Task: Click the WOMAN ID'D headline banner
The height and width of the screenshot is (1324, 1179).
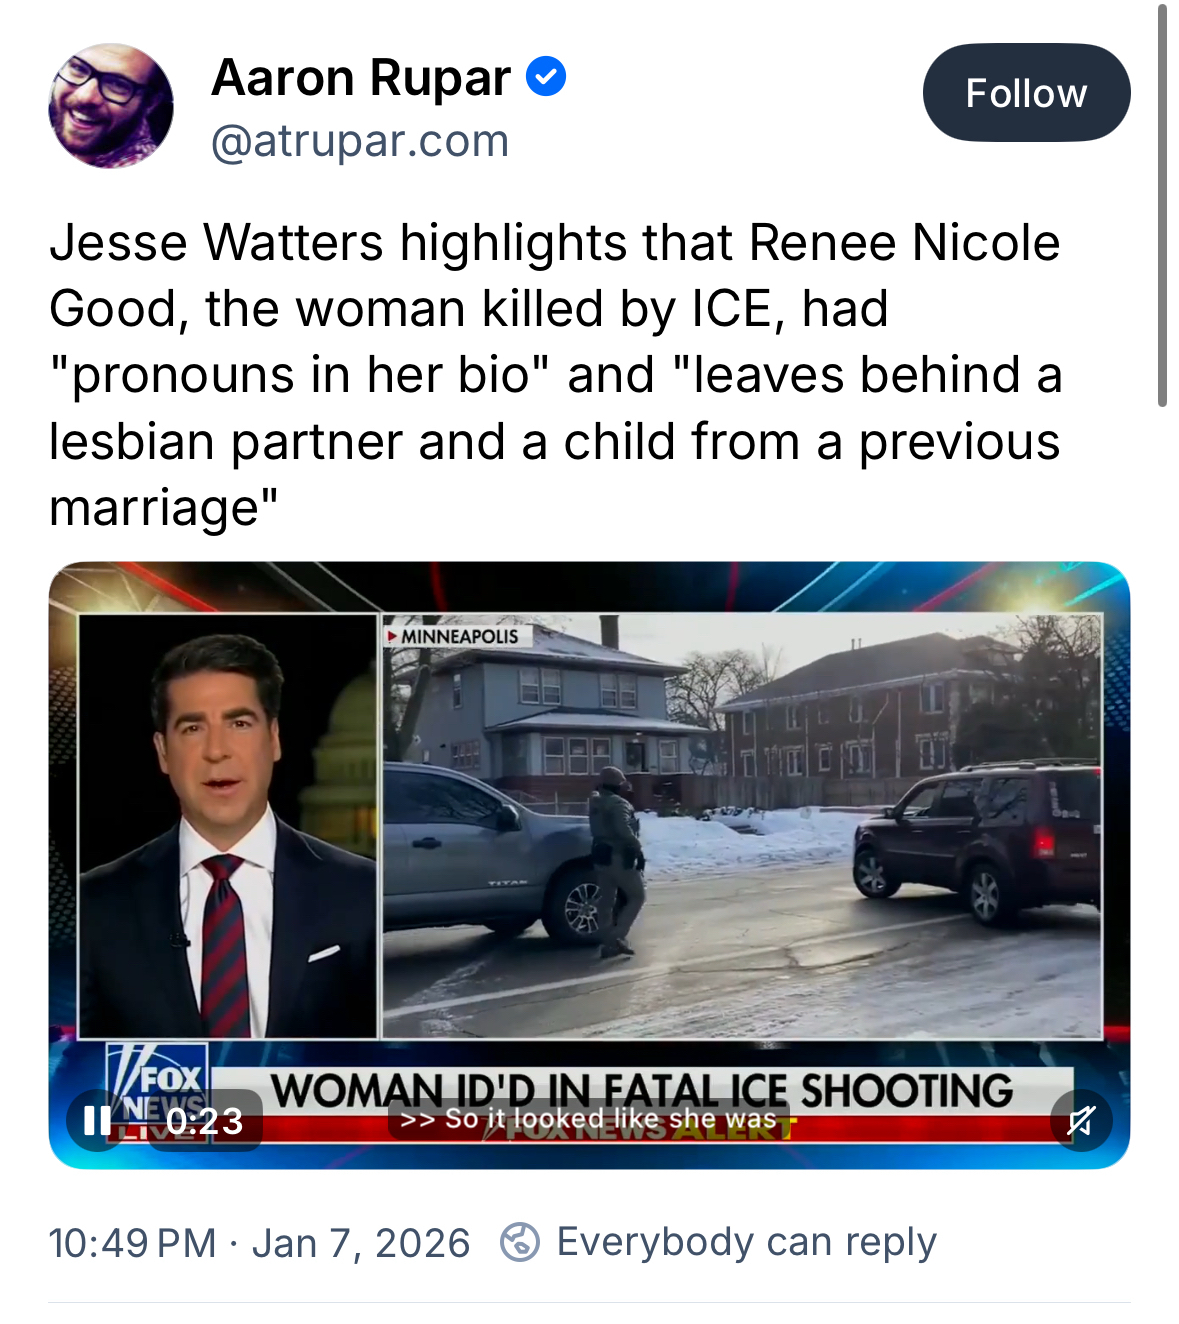Action: click(x=642, y=1089)
